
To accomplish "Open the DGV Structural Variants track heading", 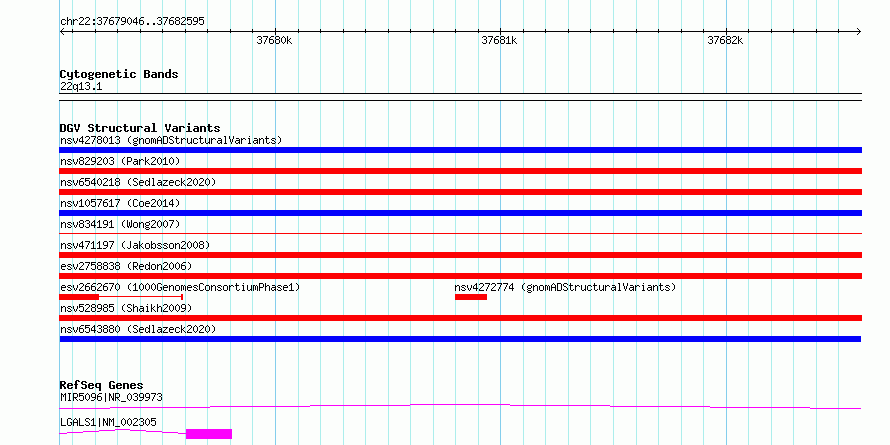I will point(140,128).
